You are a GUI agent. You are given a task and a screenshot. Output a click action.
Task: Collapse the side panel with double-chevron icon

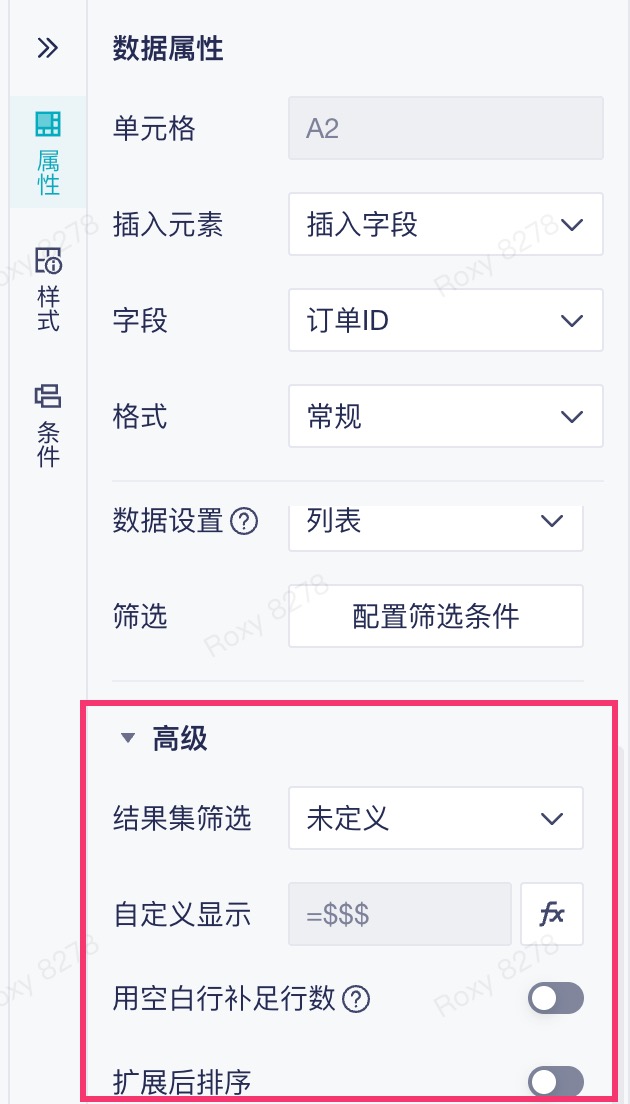click(x=47, y=48)
